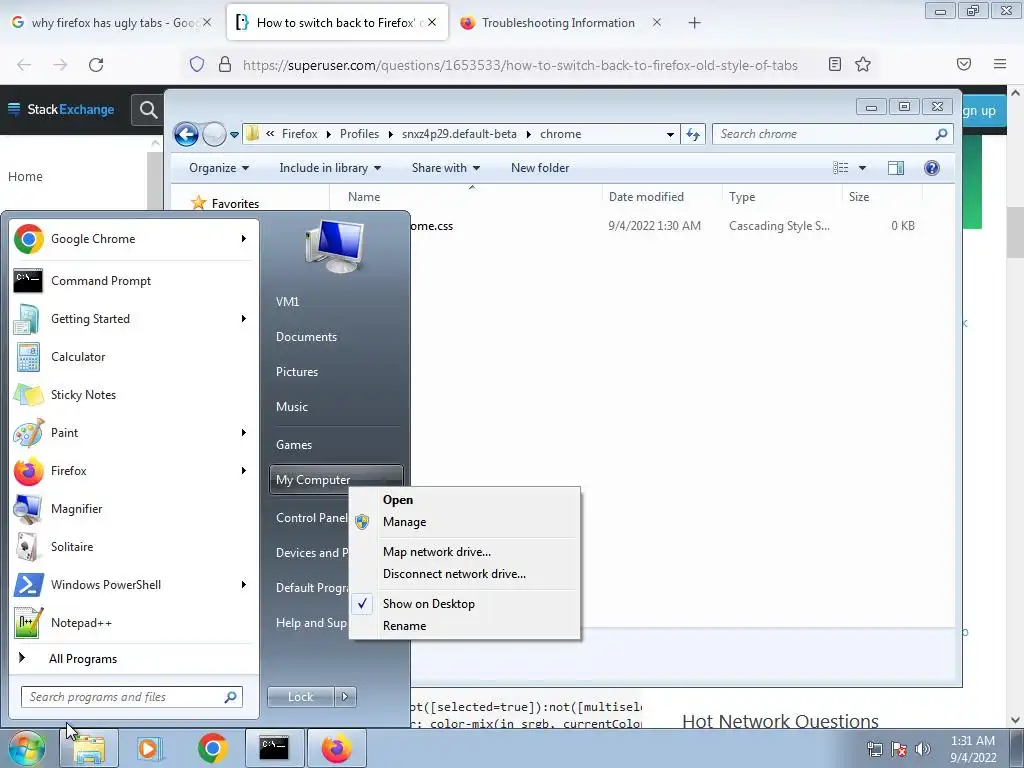Screen dimensions: 1024x768
Task: Open Save to Pocket button
Action: pyautogui.click(x=964, y=64)
